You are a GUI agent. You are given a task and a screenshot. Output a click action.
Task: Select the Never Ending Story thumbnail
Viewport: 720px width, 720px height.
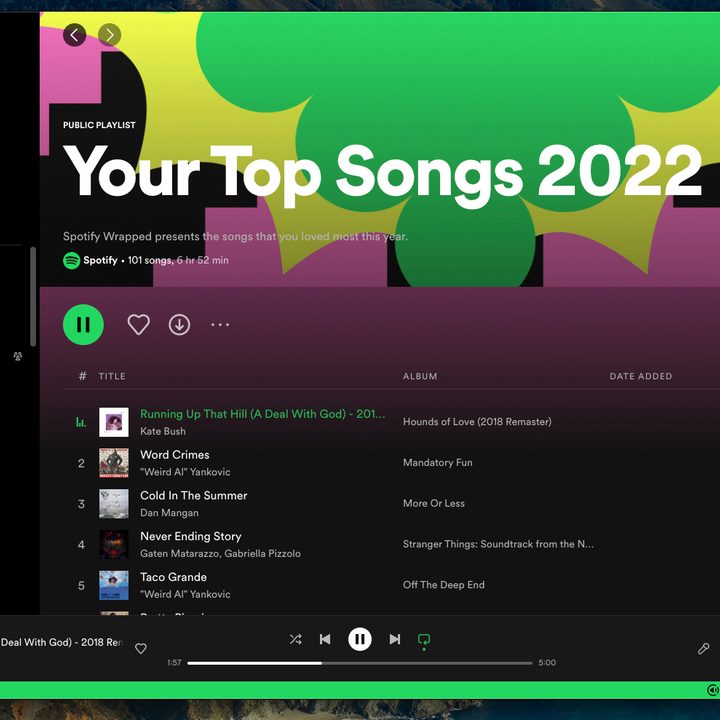click(x=114, y=545)
